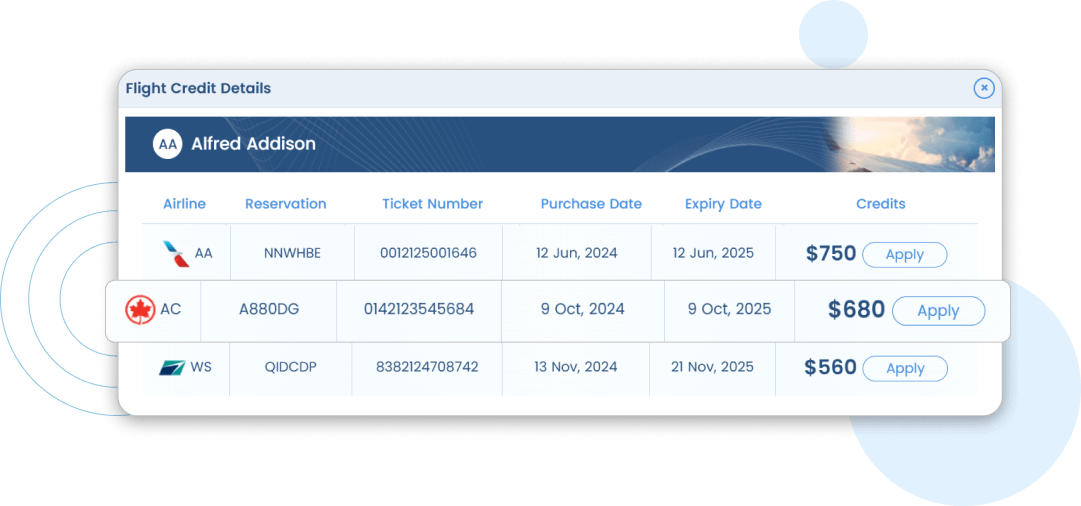Sort by the Airline column header
The image size is (1081, 506).
click(184, 204)
